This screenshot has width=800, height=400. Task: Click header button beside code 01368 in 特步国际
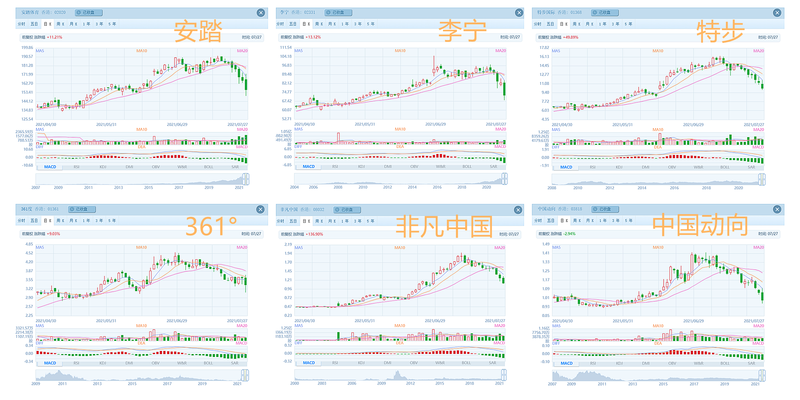[x=605, y=12]
